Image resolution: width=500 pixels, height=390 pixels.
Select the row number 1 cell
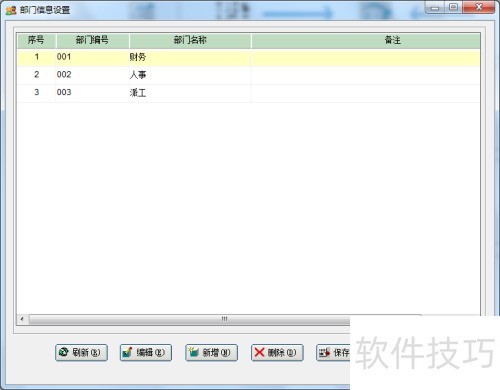(36, 57)
